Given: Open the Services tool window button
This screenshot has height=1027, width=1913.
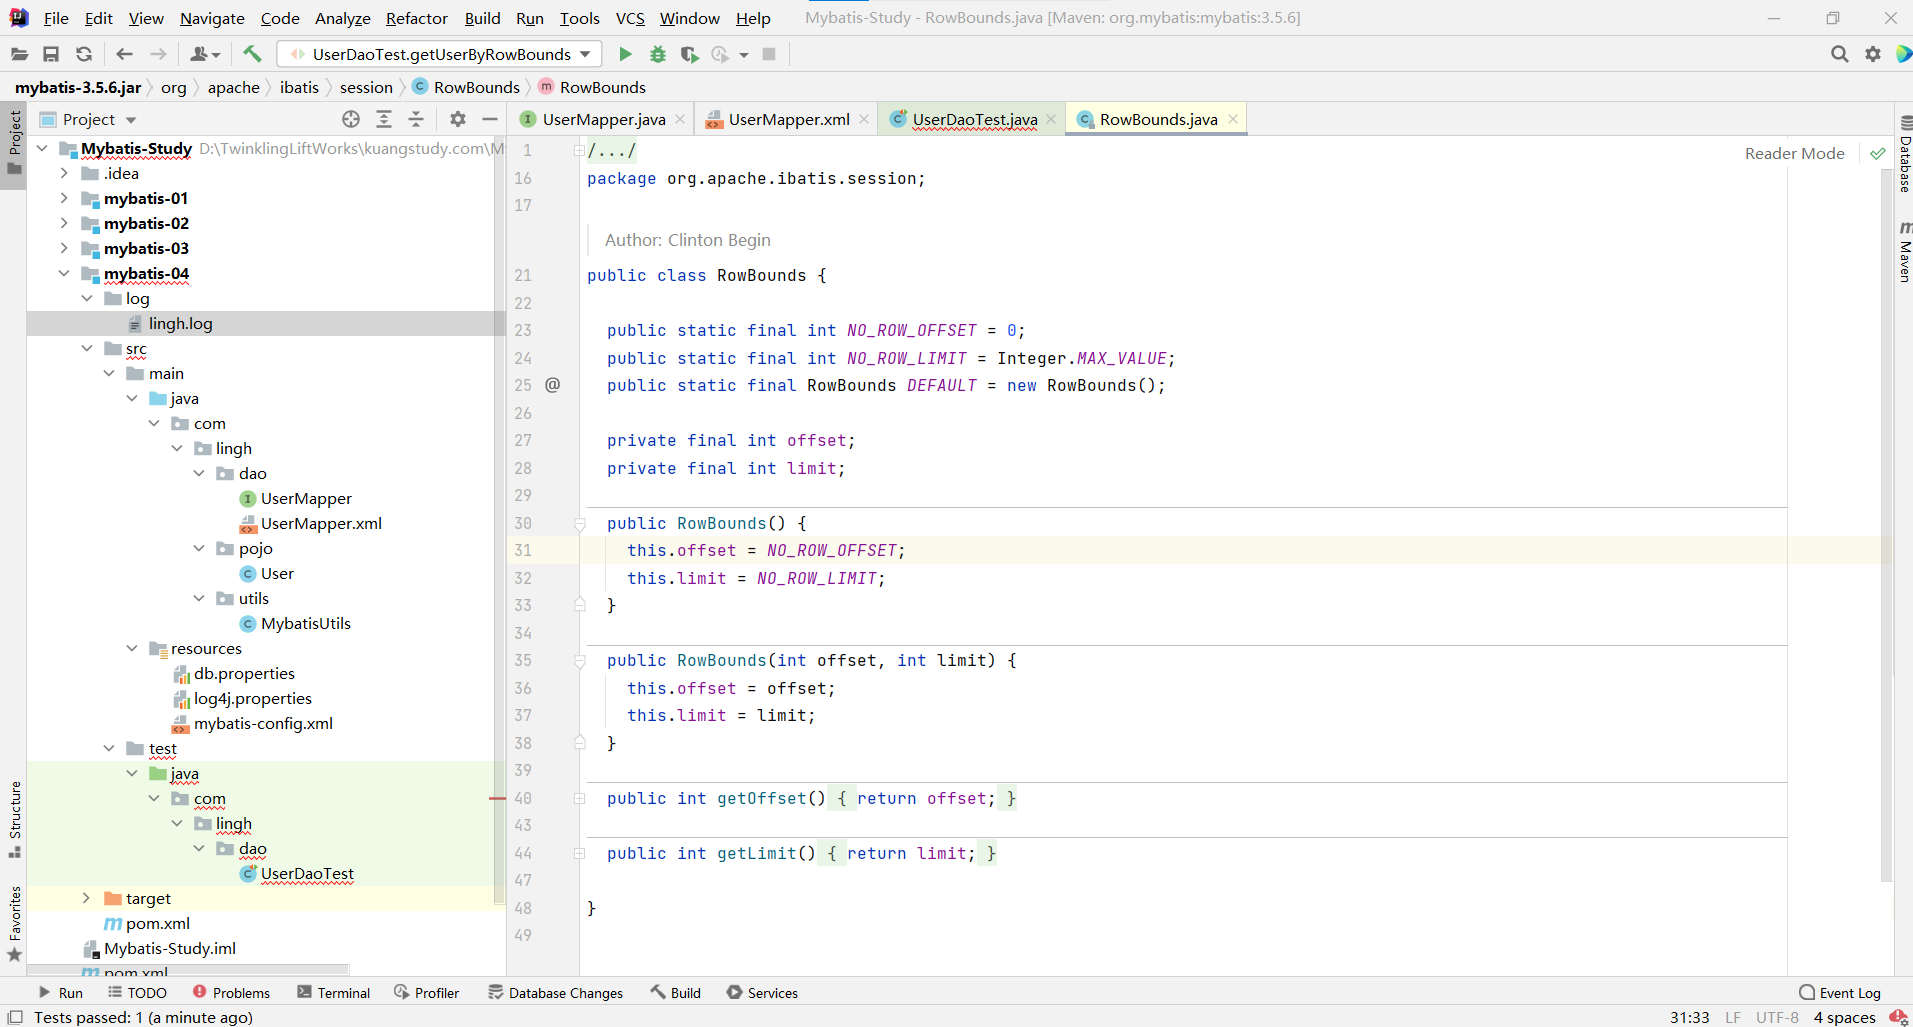Looking at the screenshot, I should point(763,993).
